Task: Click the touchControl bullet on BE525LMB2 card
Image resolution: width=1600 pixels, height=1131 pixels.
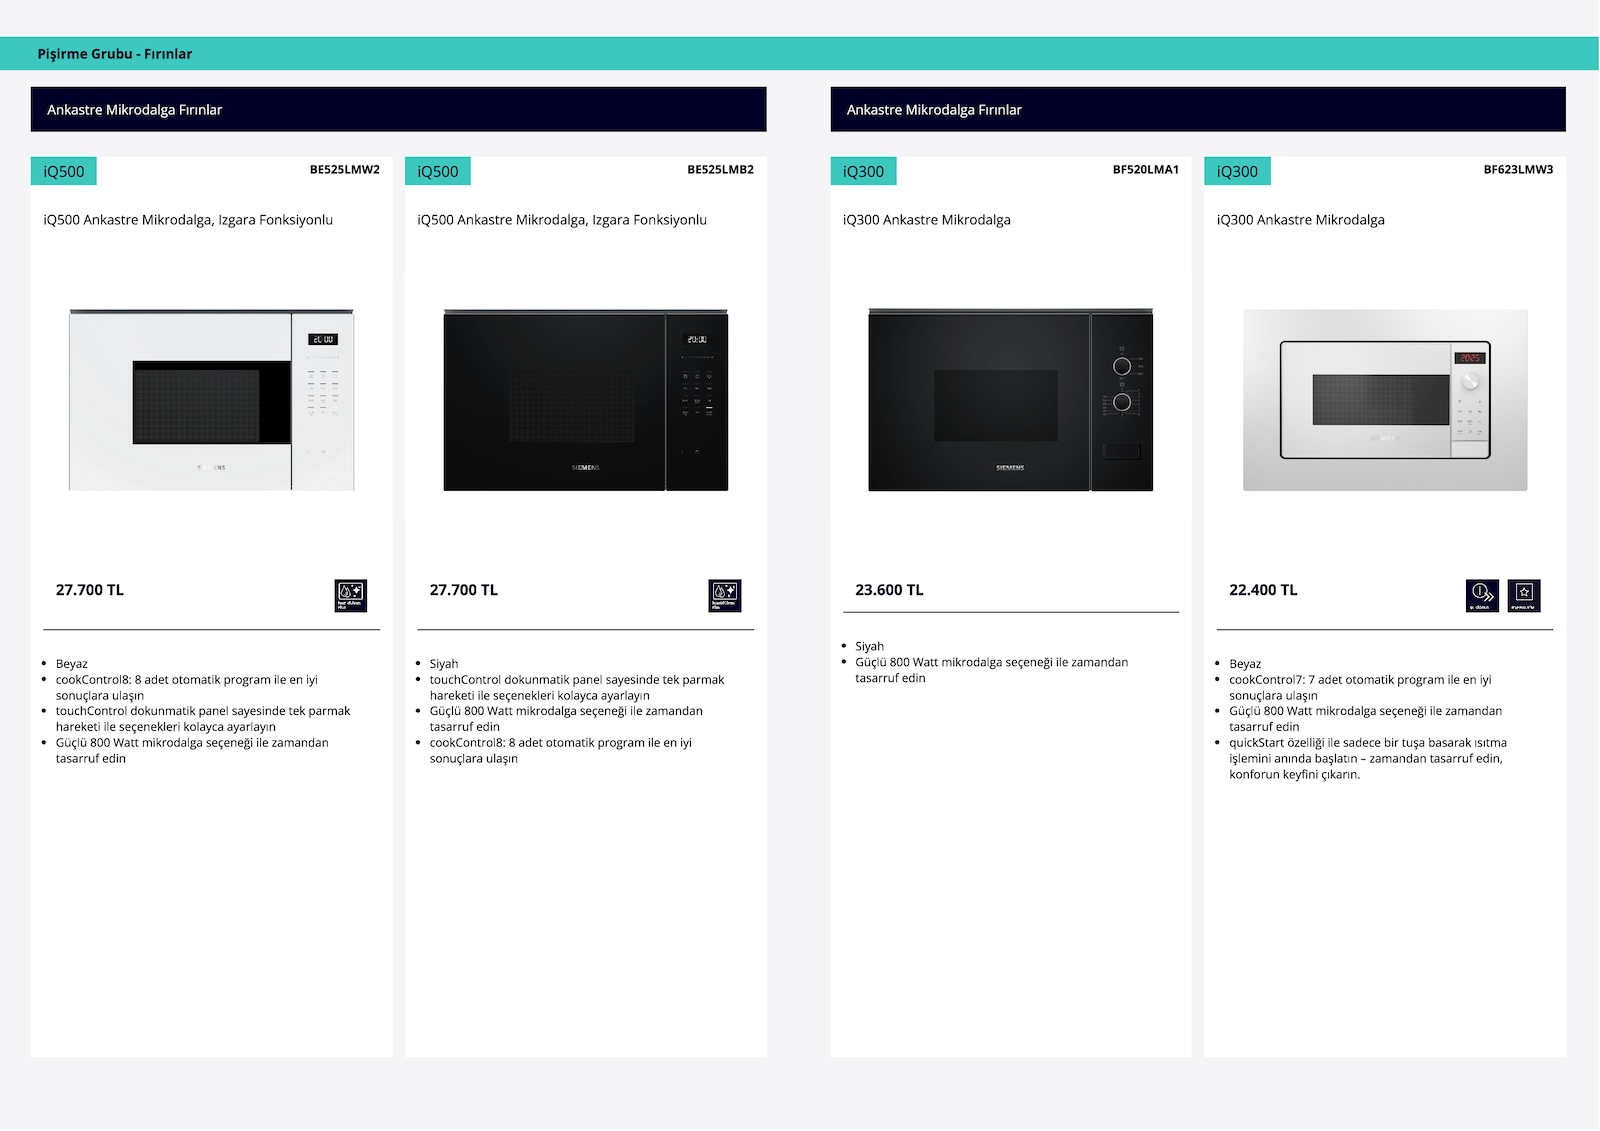Action: (577, 688)
